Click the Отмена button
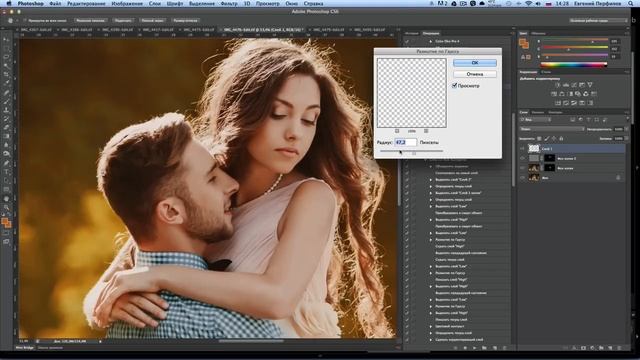 pos(475,74)
